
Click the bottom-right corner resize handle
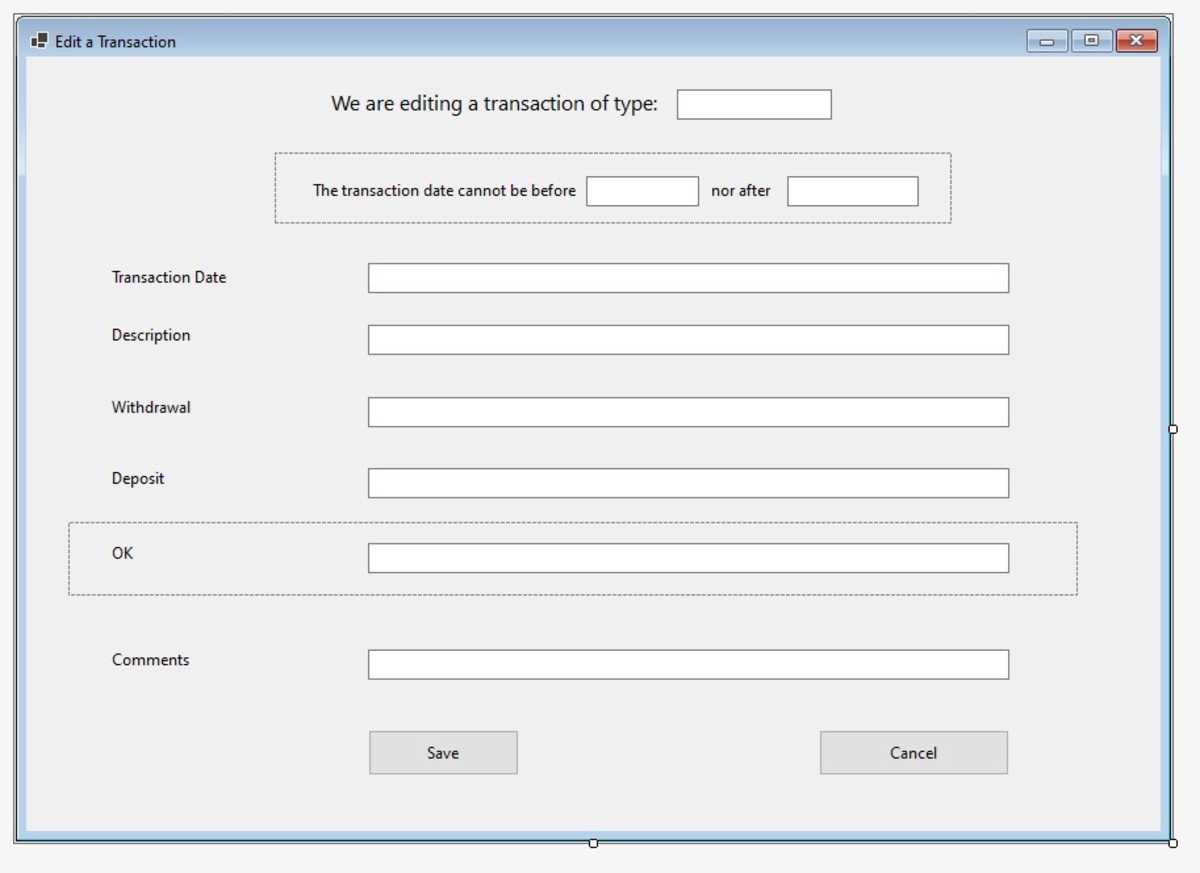[x=1173, y=843]
